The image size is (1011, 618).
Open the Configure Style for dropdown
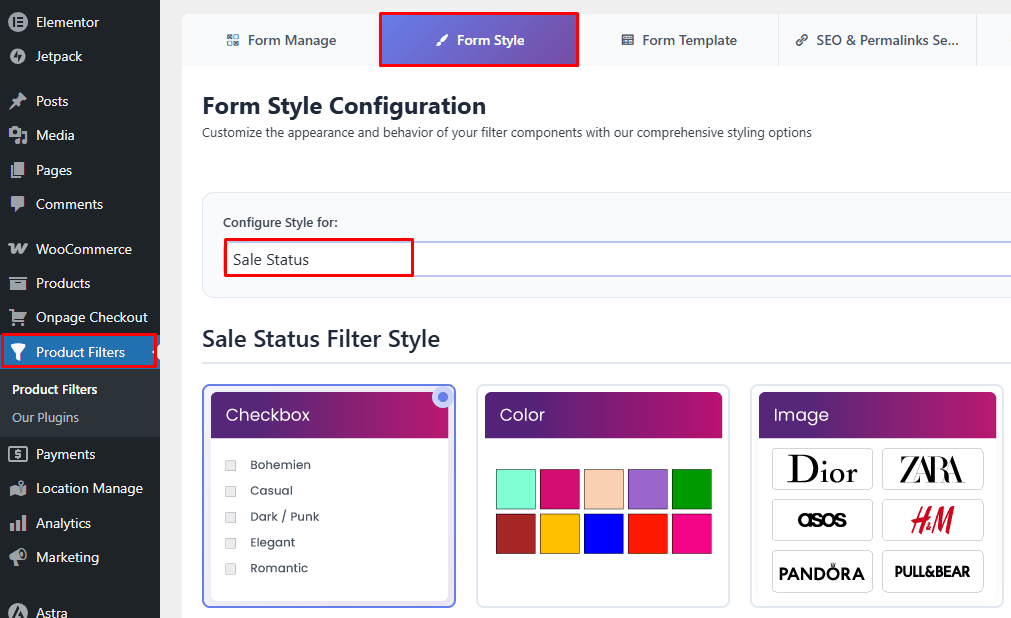[x=318, y=257]
